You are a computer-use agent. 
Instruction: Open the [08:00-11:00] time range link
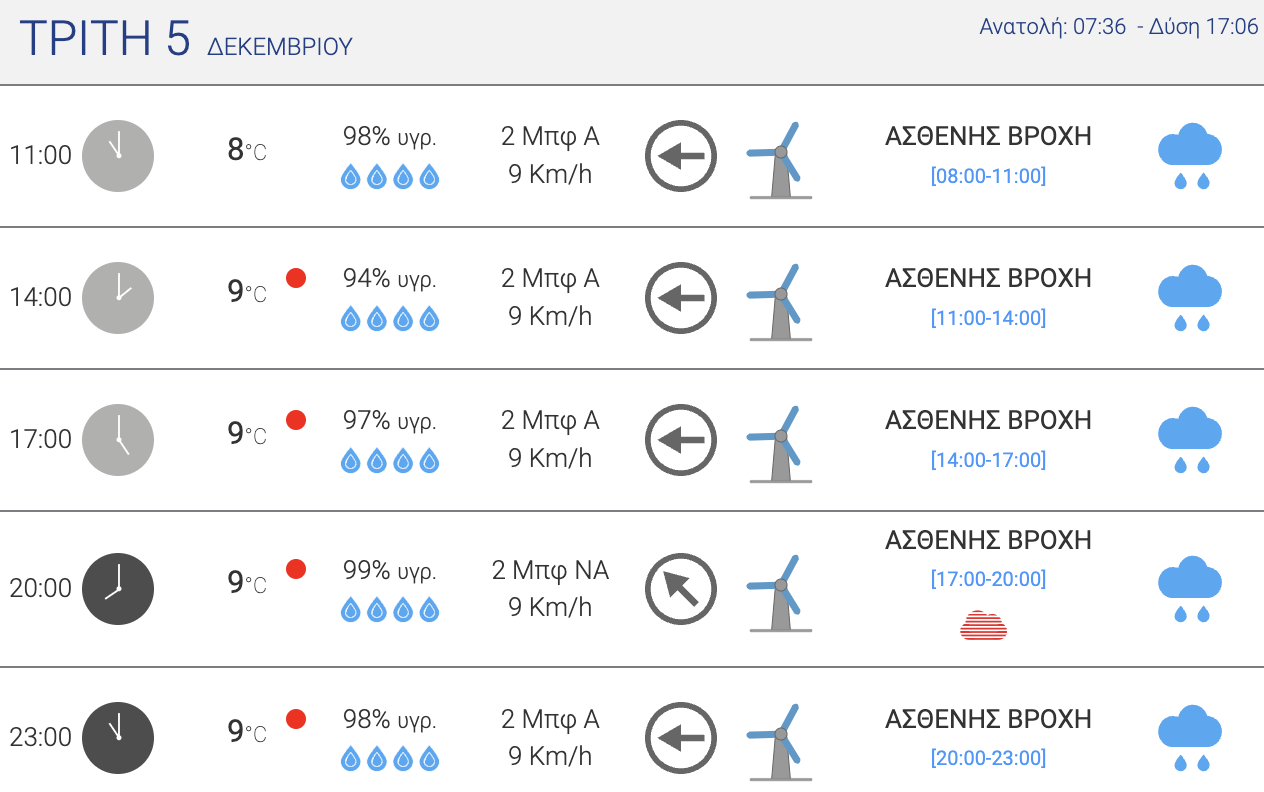coord(988,177)
